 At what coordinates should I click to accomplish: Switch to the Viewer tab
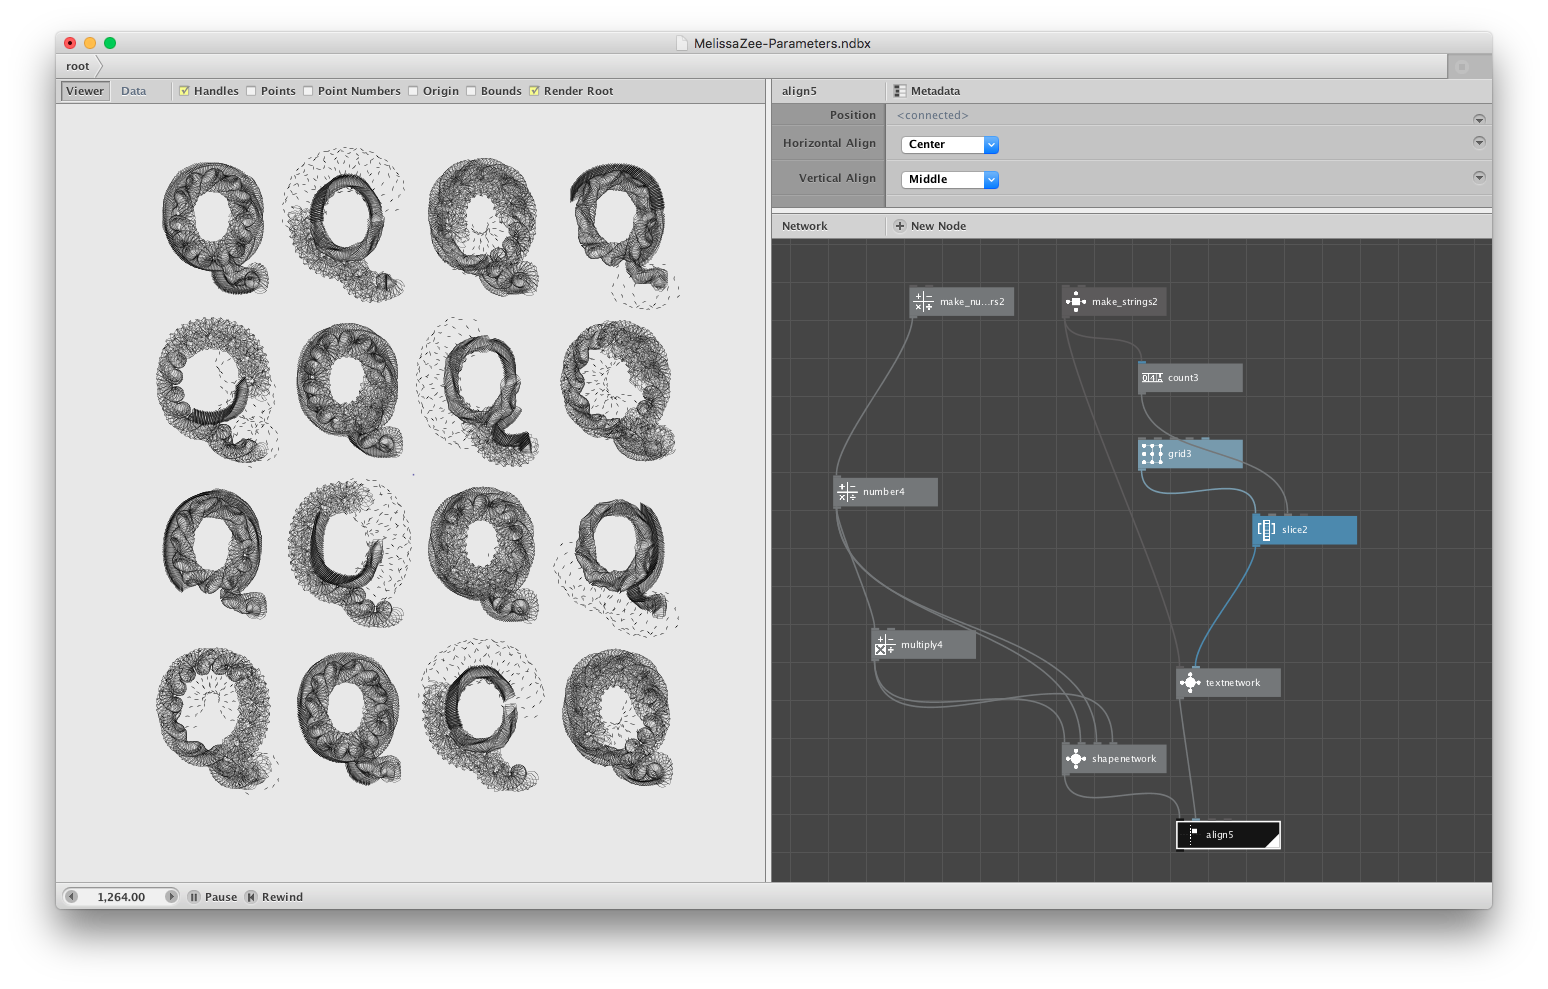point(85,91)
